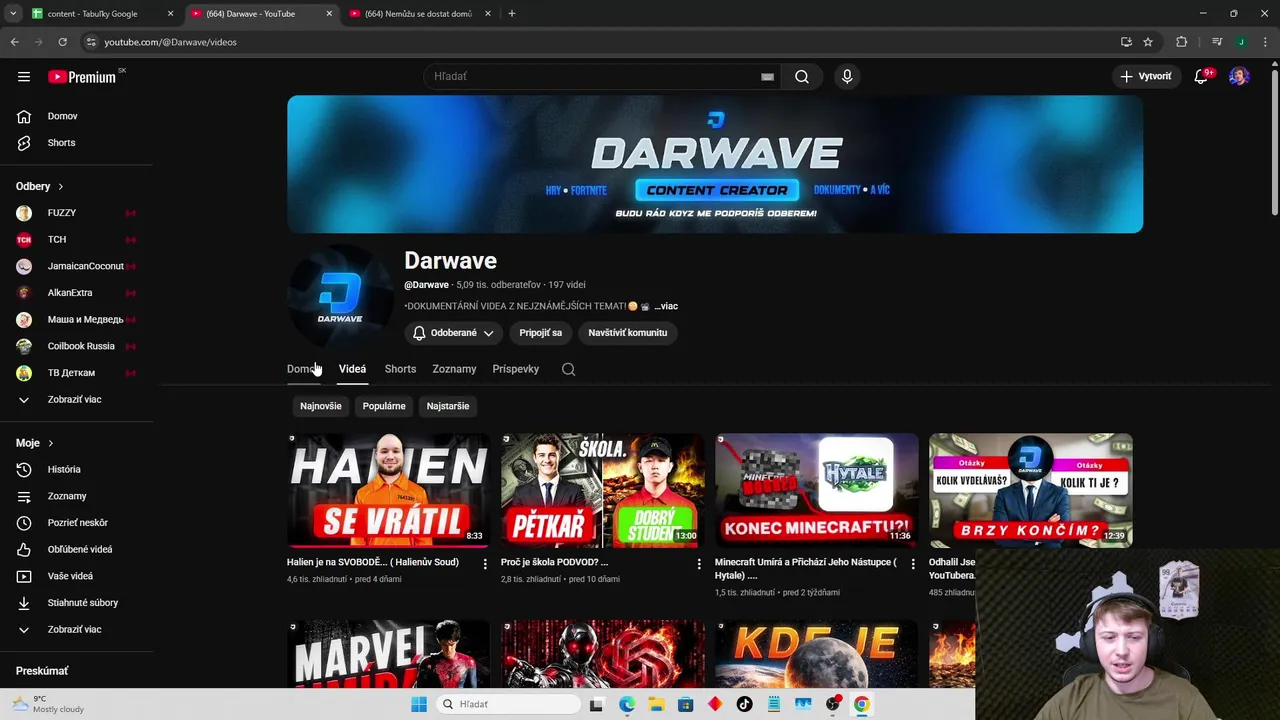Switch to the channel Shorts tab
The width and height of the screenshot is (1280, 720).
(x=400, y=369)
